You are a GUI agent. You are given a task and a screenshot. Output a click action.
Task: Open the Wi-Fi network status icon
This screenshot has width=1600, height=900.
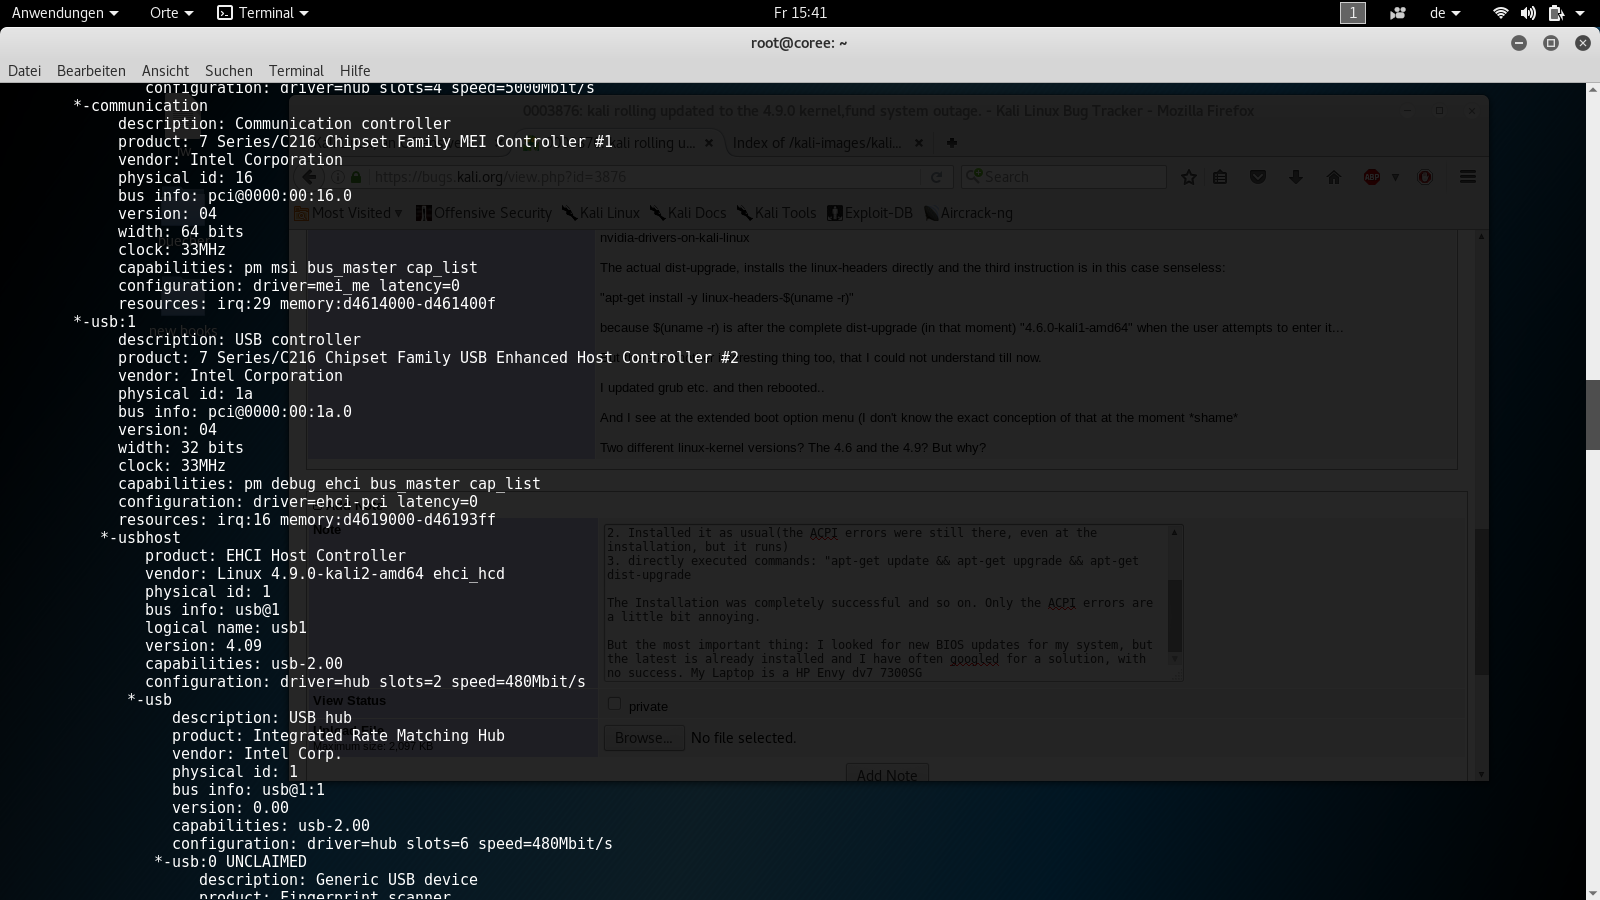(1500, 13)
